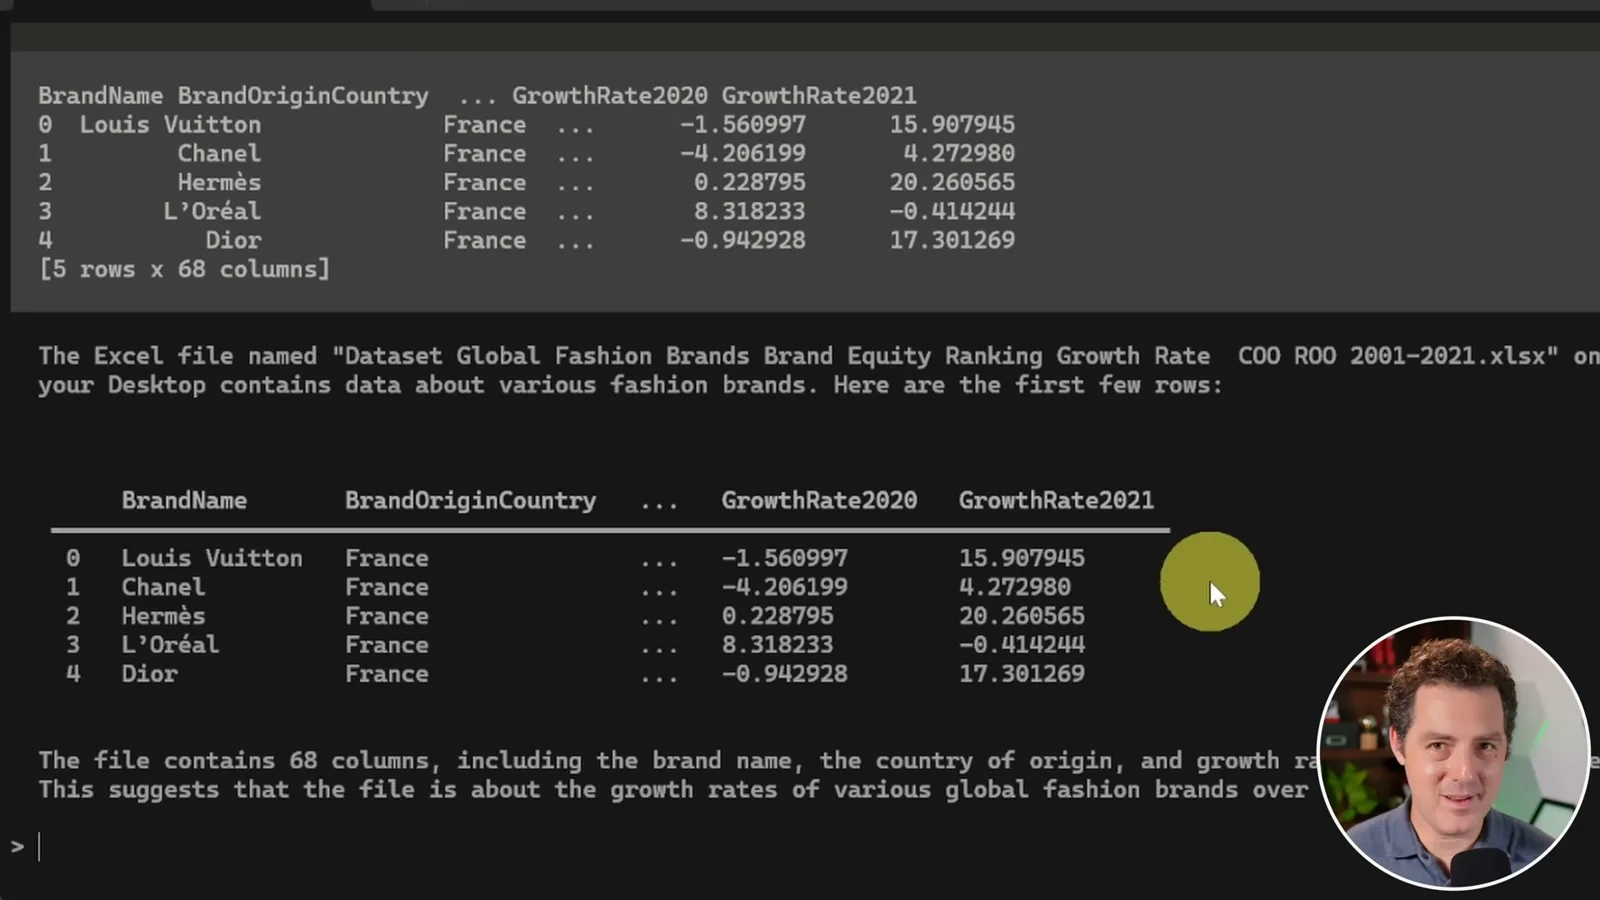Click the presenter webcam video thumbnail
Screen dimensions: 1600x900
click(x=1454, y=753)
